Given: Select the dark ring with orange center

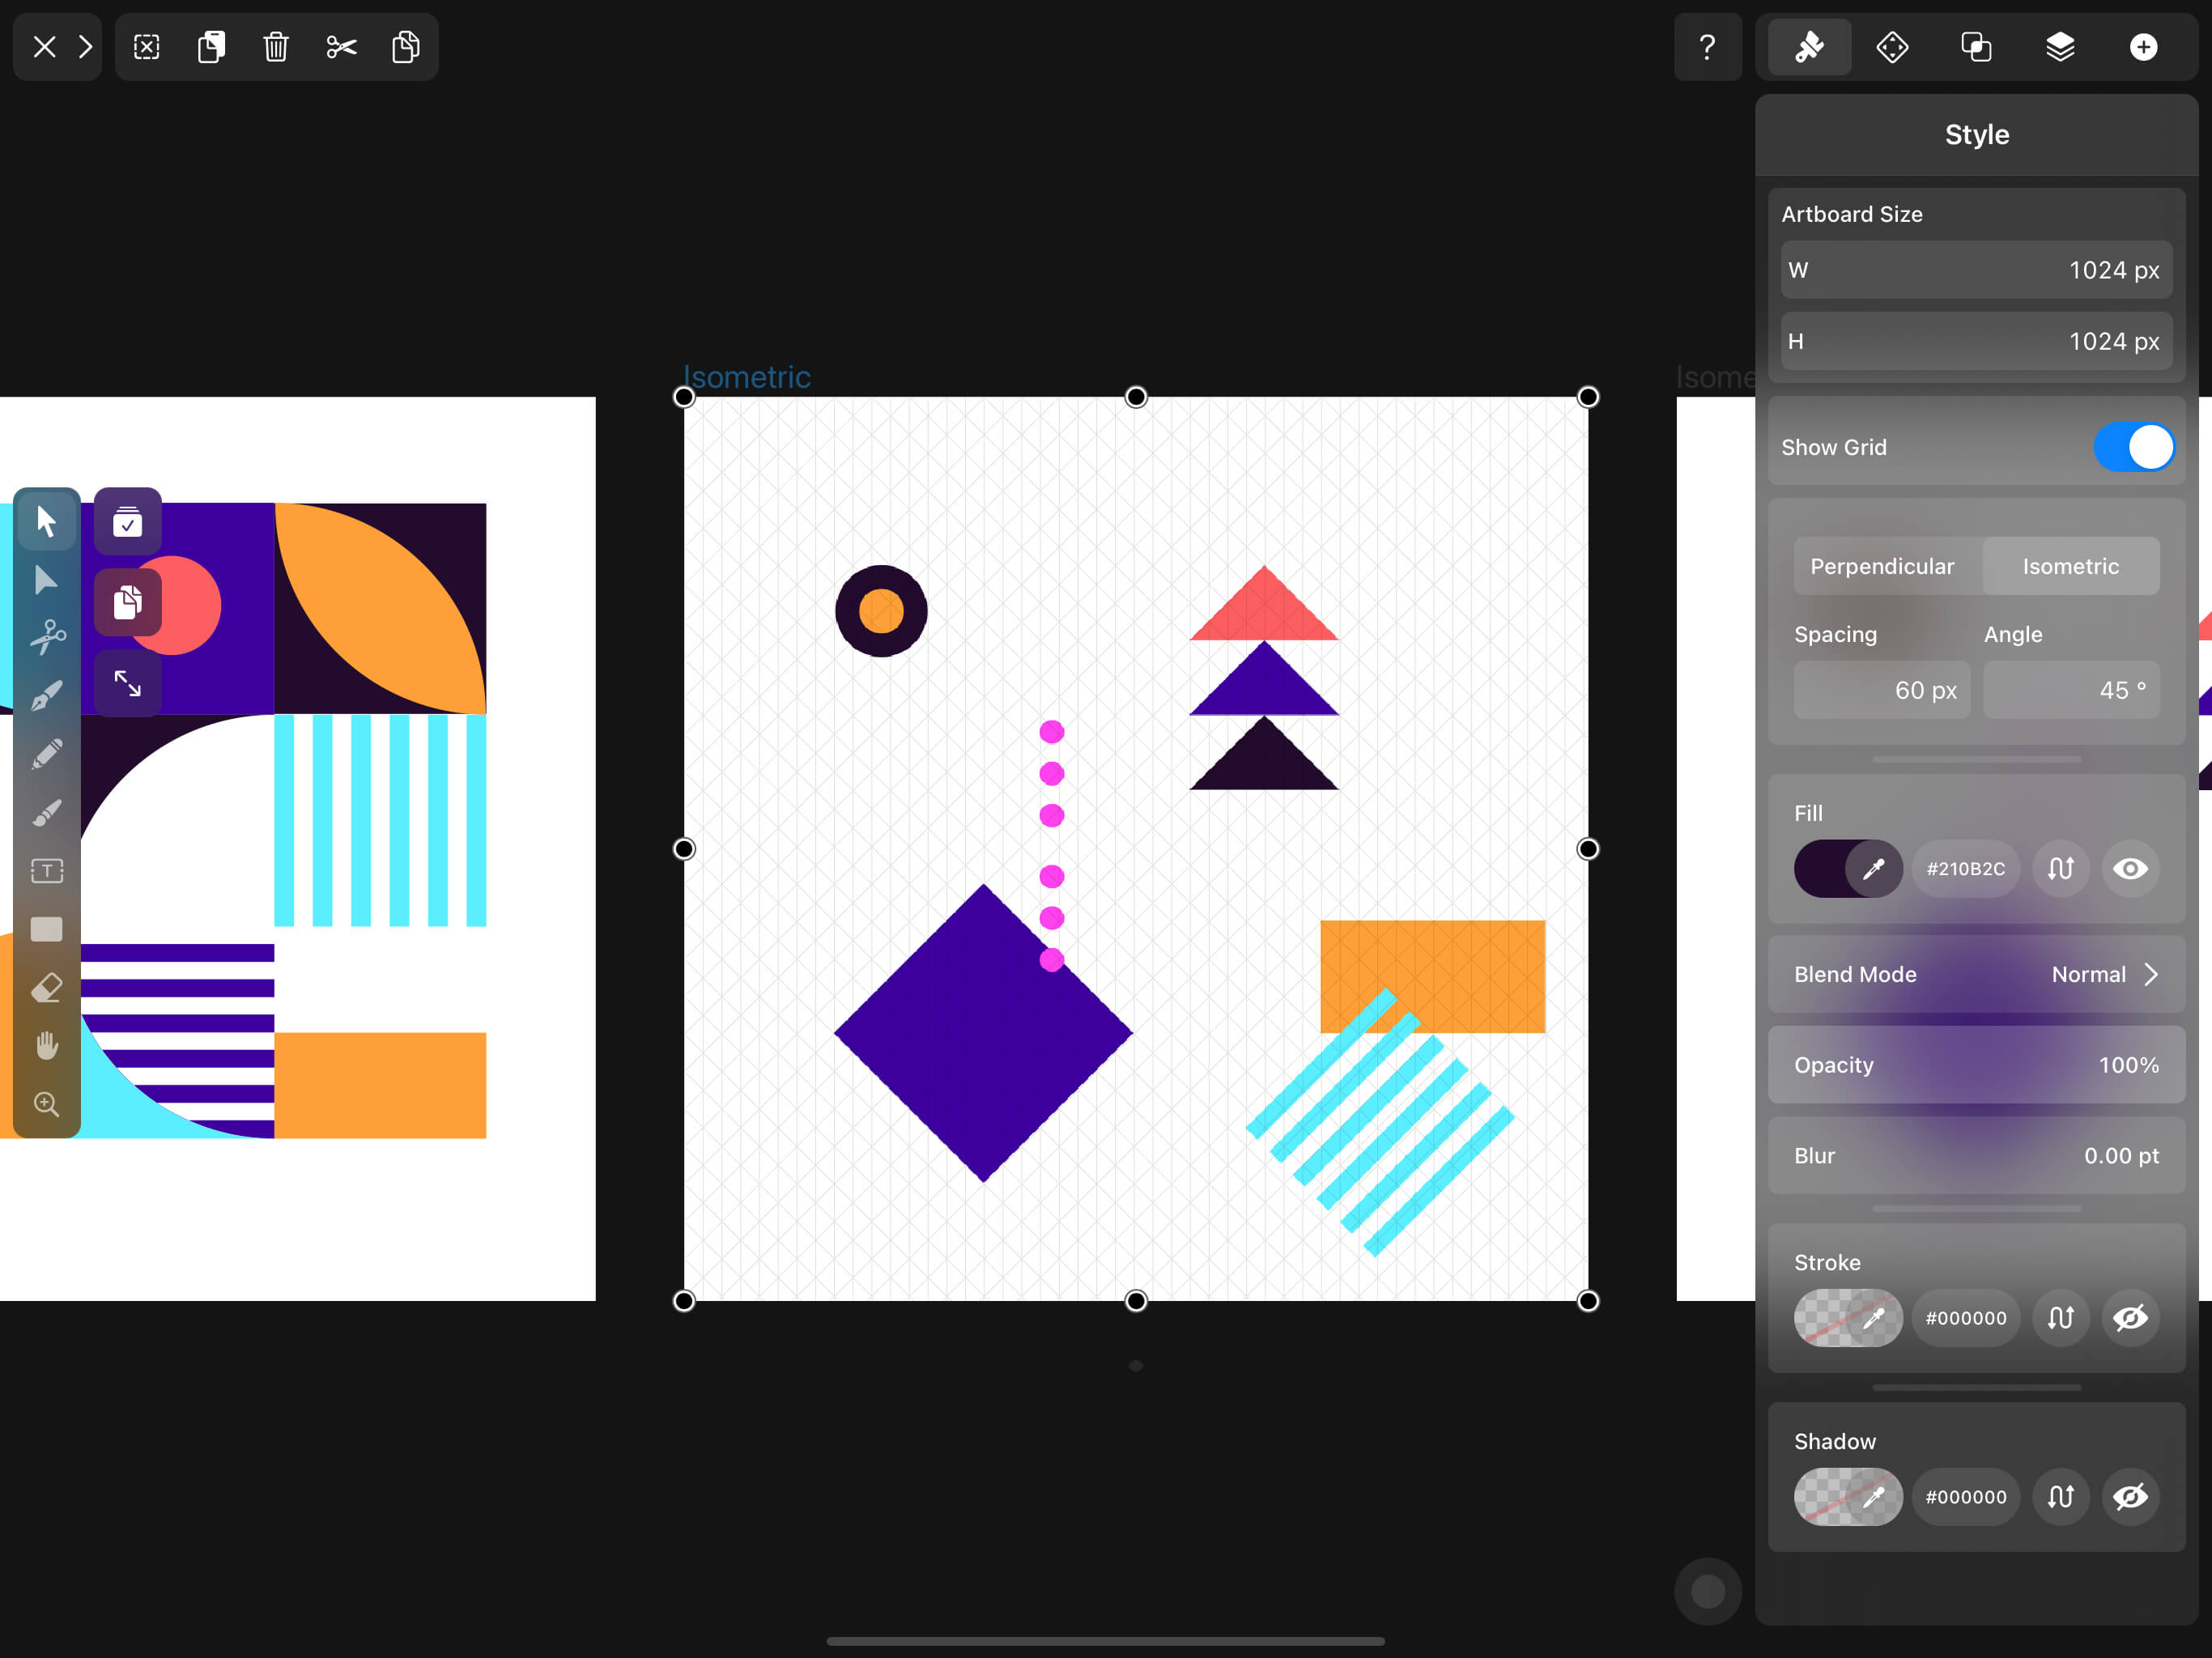Looking at the screenshot, I should tap(881, 611).
